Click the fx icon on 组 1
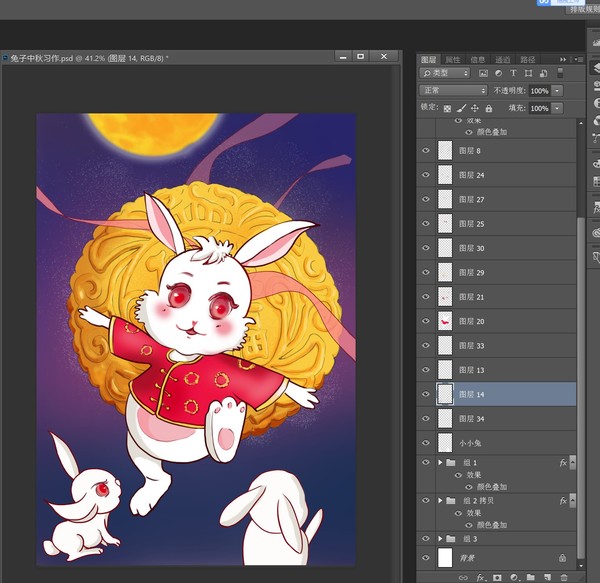This screenshot has width=600, height=583. (x=563, y=462)
